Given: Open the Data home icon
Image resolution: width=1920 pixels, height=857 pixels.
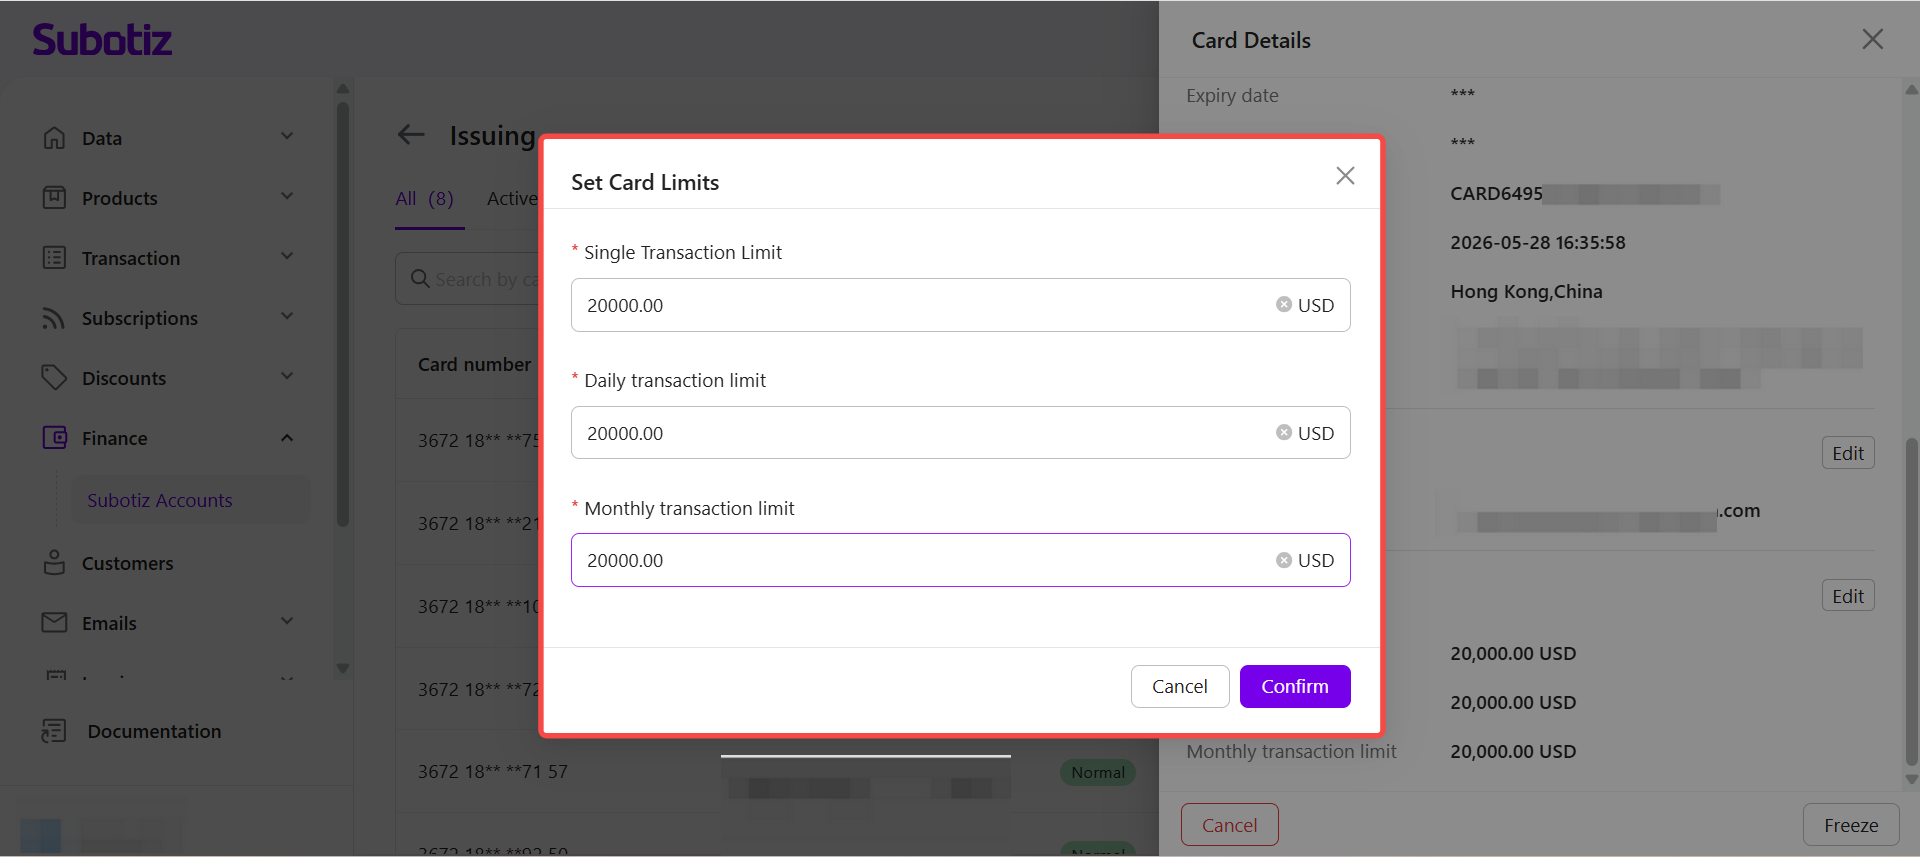Looking at the screenshot, I should click(x=54, y=138).
